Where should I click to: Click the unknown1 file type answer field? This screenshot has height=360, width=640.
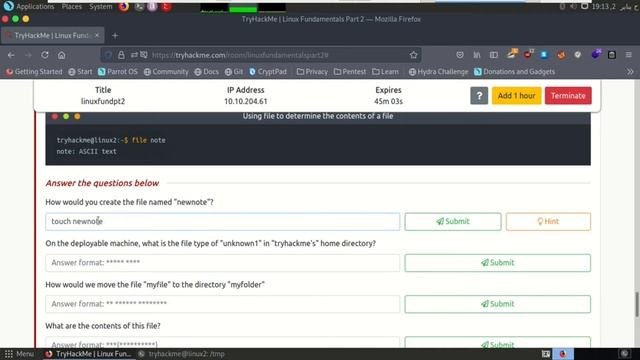coord(222,263)
